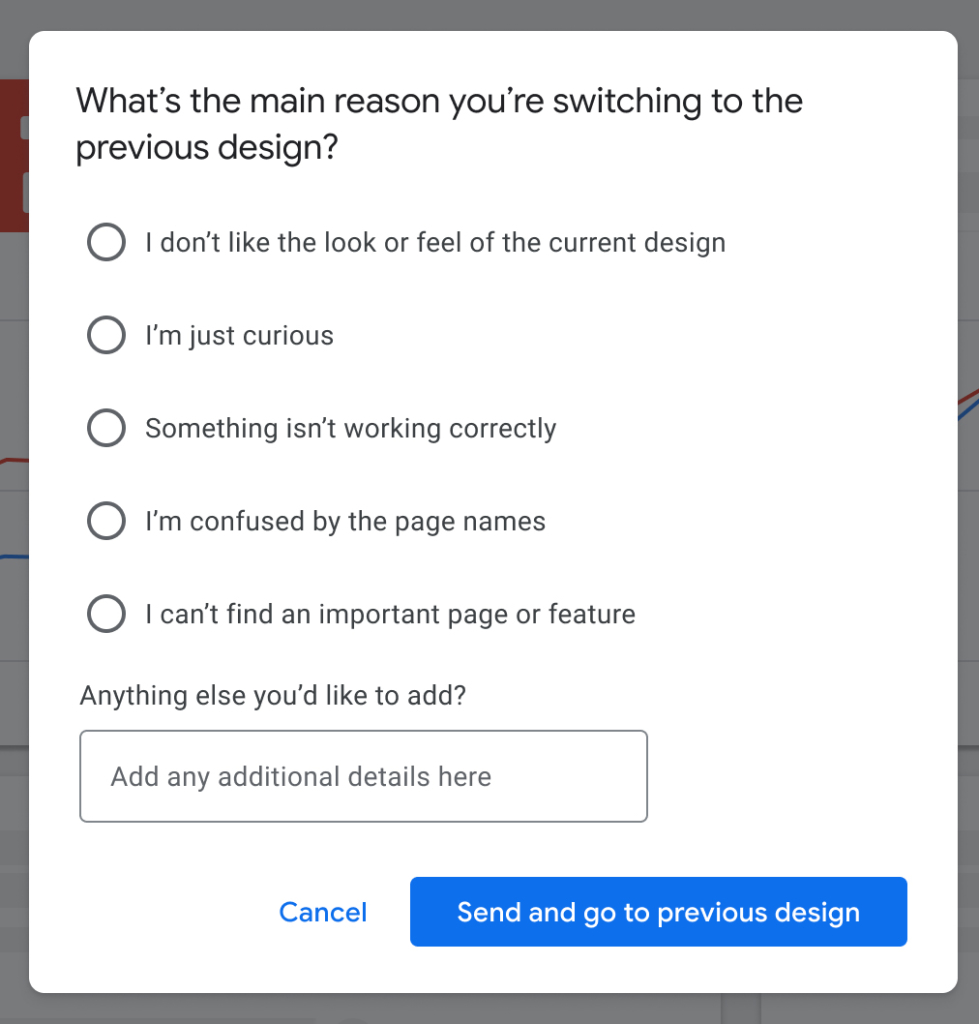This screenshot has height=1024, width=979.
Task: Mark the "I can't find an important page" radio button
Action: [x=106, y=613]
